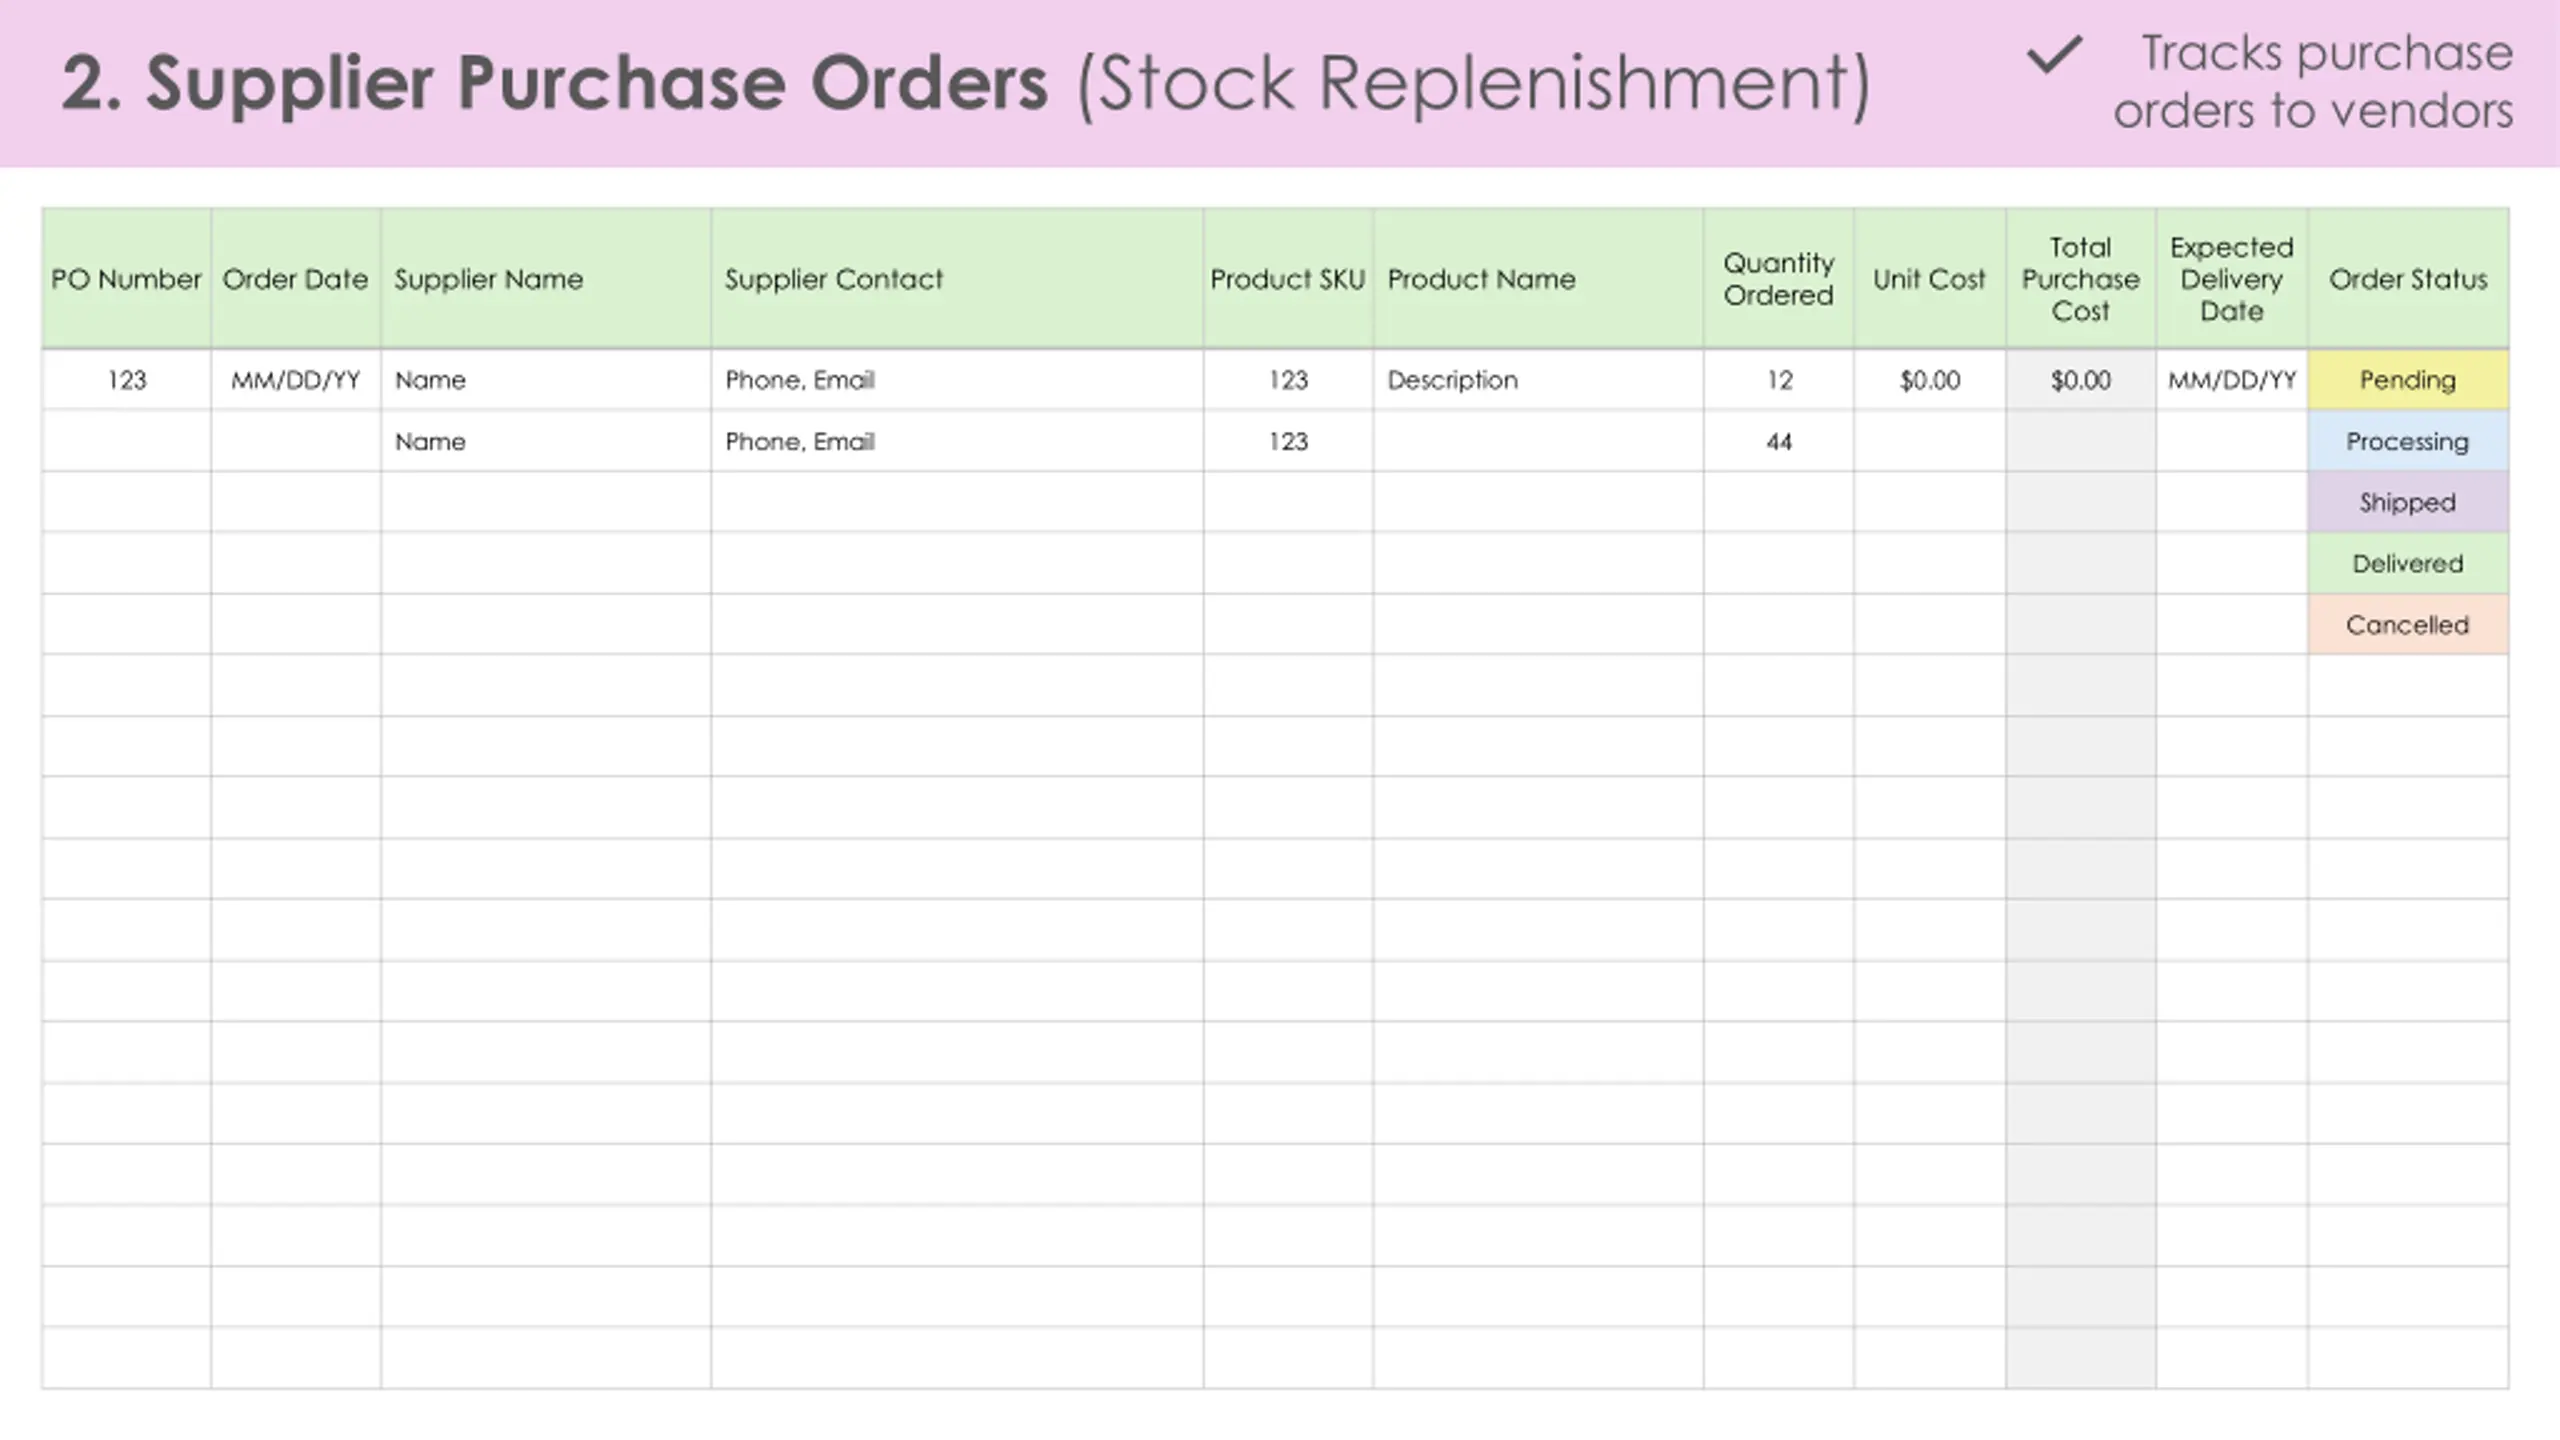This screenshot has width=2560, height=1440.
Task: Pick the Delivered status cell
Action: (2408, 563)
